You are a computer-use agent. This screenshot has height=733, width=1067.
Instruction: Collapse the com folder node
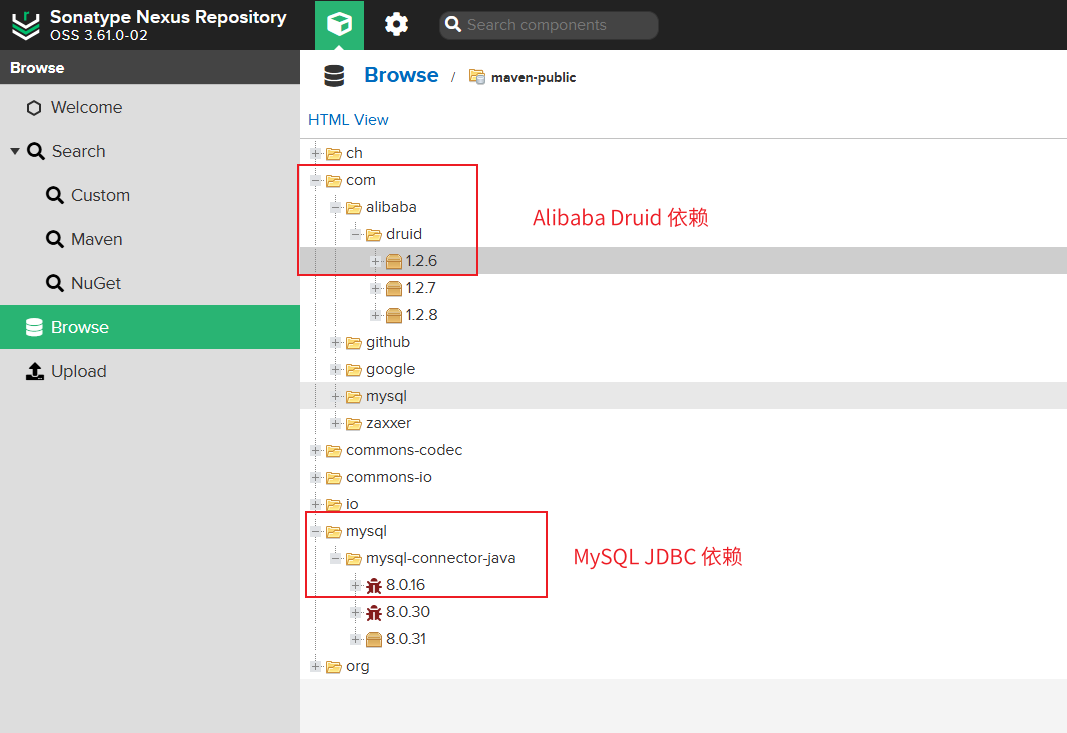(316, 180)
